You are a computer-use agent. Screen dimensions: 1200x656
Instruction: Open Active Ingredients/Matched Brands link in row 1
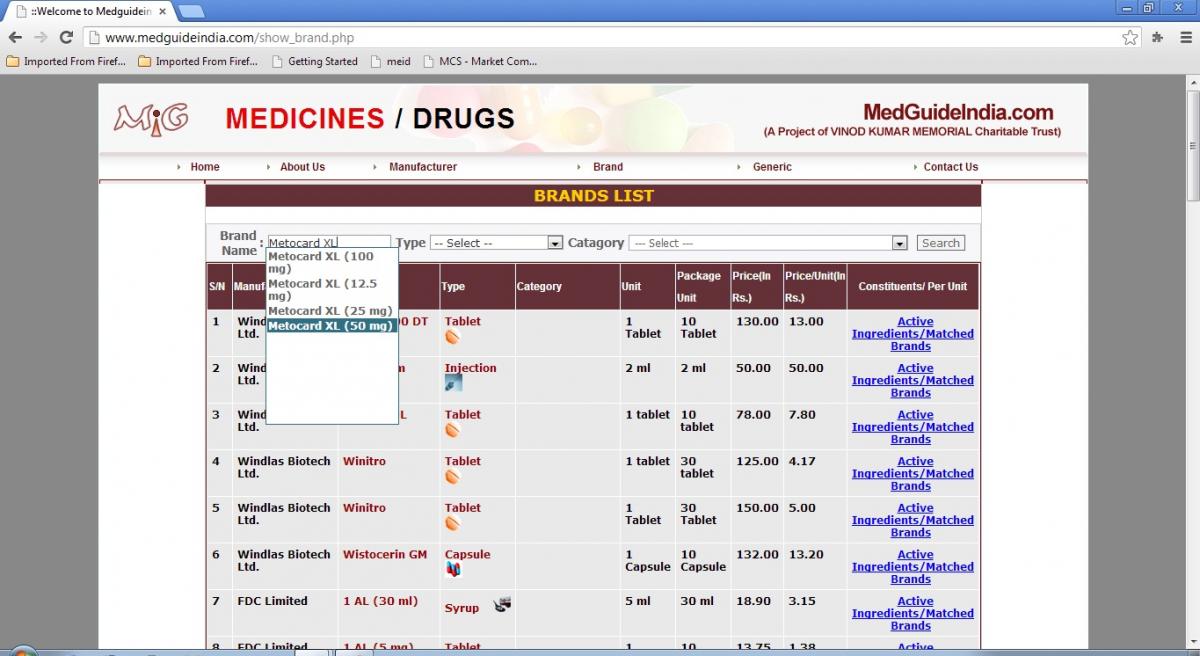pyautogui.click(x=913, y=334)
